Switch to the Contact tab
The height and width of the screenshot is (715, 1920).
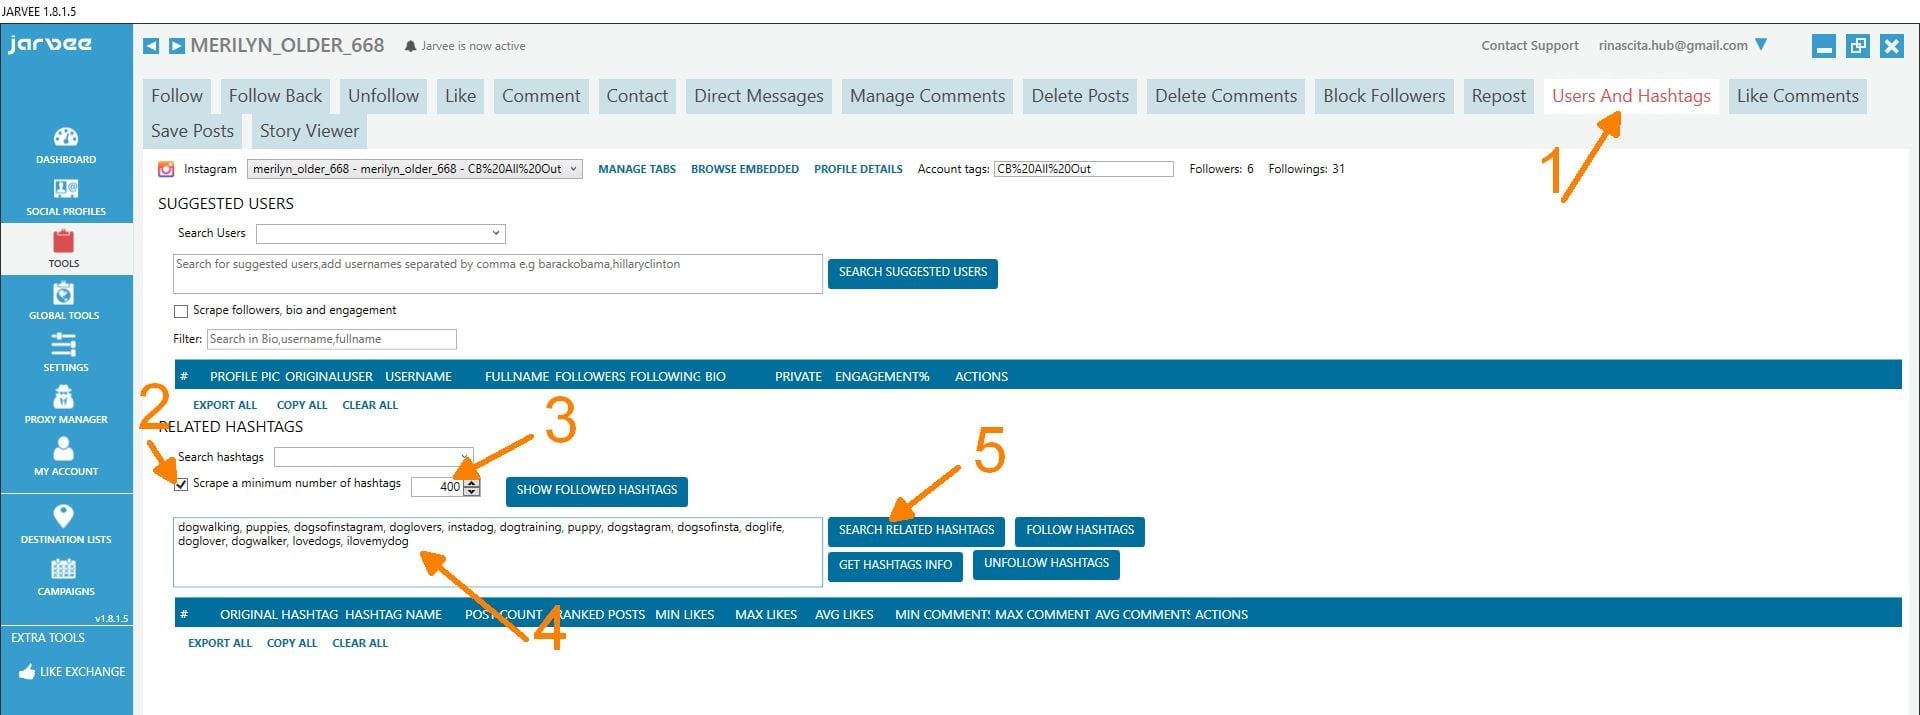pyautogui.click(x=637, y=96)
